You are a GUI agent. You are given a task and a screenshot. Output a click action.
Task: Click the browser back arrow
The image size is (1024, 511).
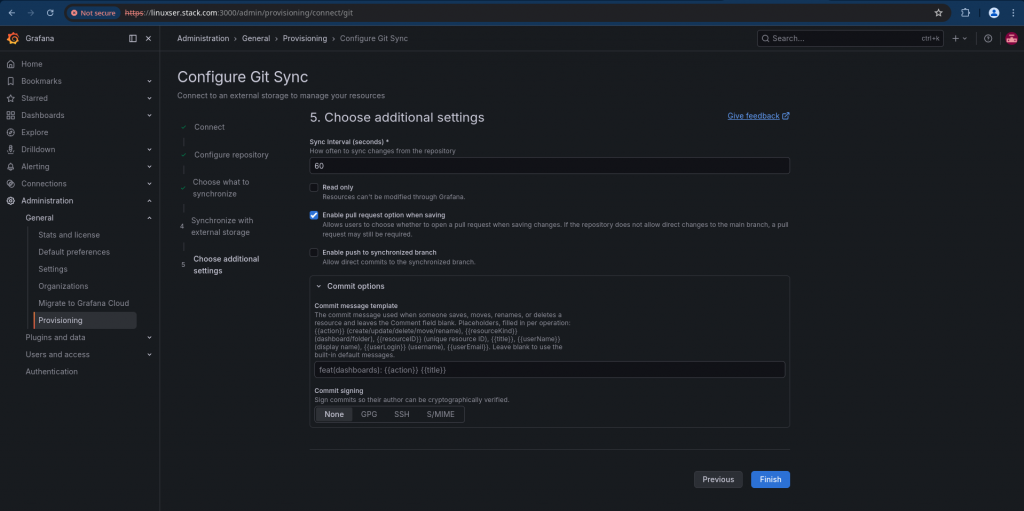click(x=12, y=12)
